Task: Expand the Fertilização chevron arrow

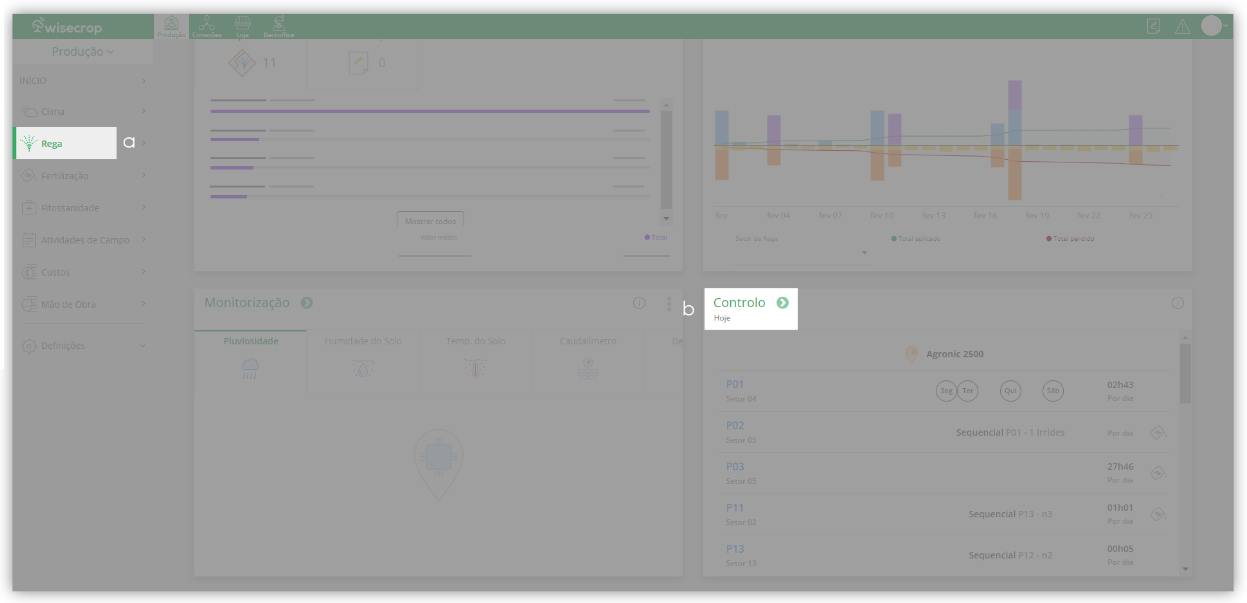Action: pos(143,175)
